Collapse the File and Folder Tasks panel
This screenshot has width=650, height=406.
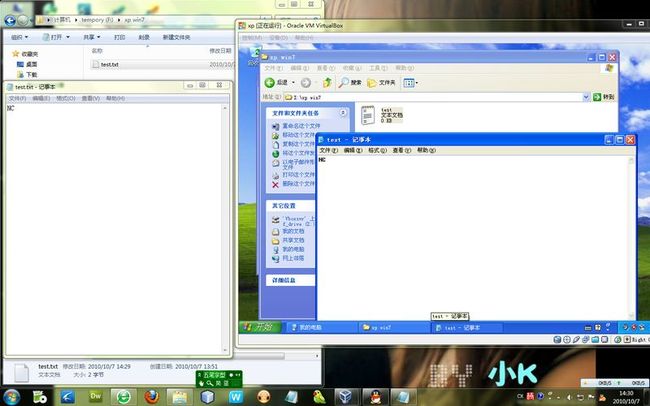point(343,113)
